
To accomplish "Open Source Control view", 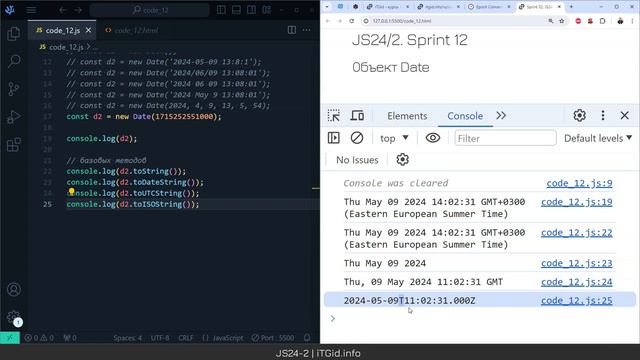I will pos(14,89).
